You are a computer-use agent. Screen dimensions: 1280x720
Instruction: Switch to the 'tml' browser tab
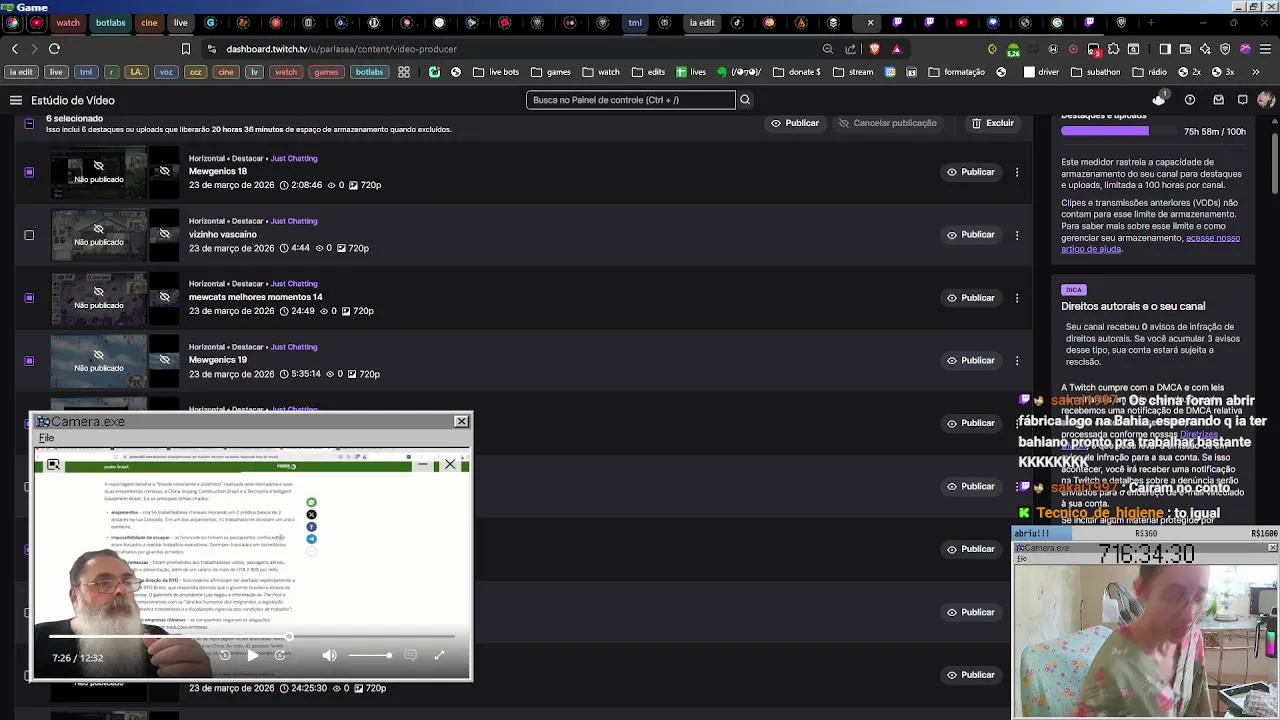tap(635, 22)
